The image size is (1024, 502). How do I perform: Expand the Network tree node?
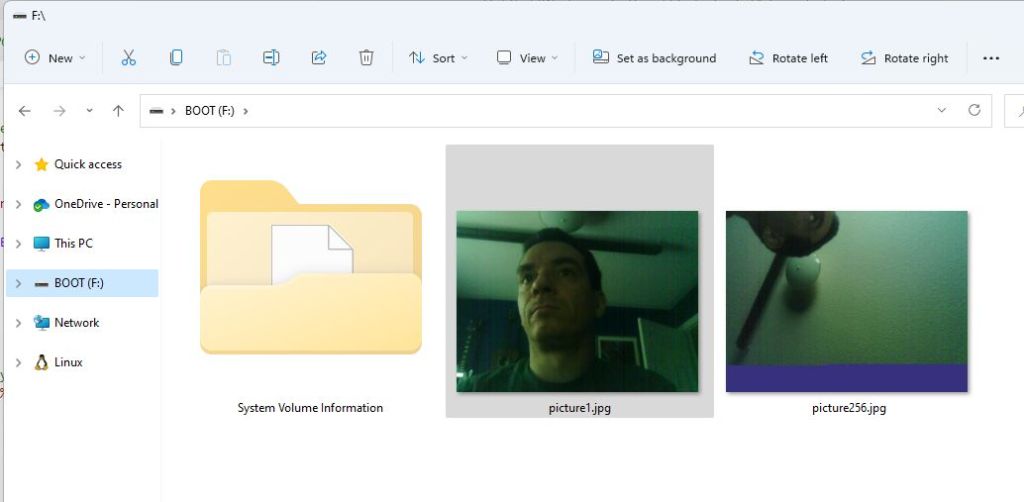(x=18, y=322)
